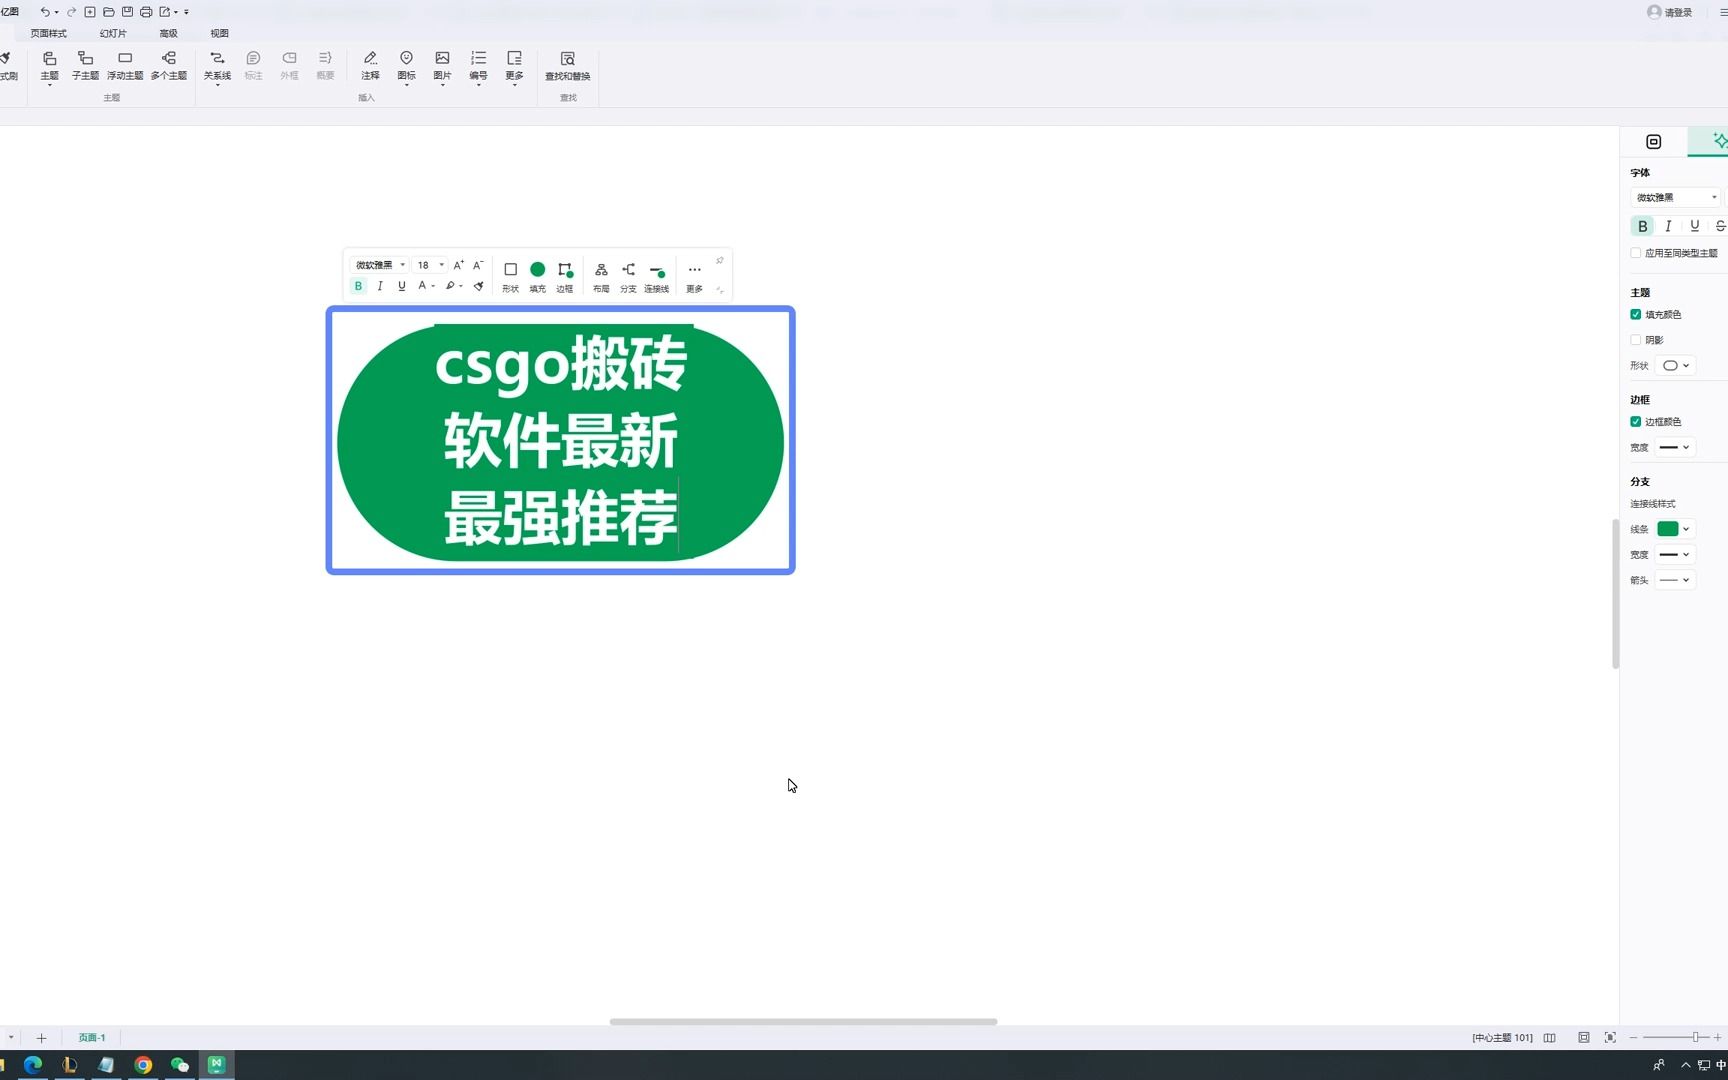
Task: Toggle Underline in the right font panel
Action: 1694,226
